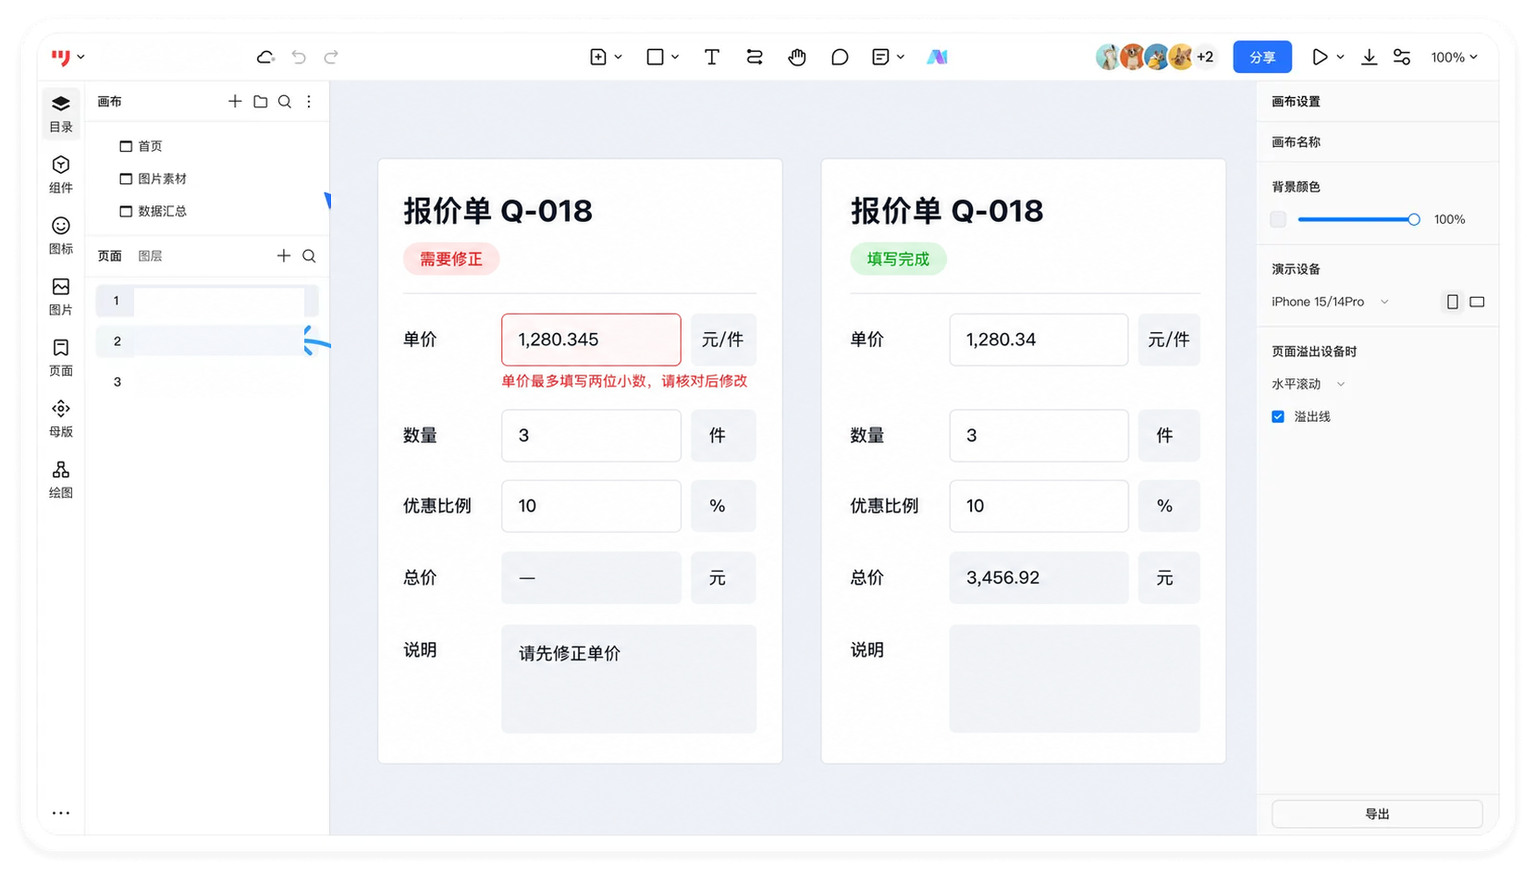Add a new page with plus icon
The width and height of the screenshot is (1536, 876).
(284, 256)
